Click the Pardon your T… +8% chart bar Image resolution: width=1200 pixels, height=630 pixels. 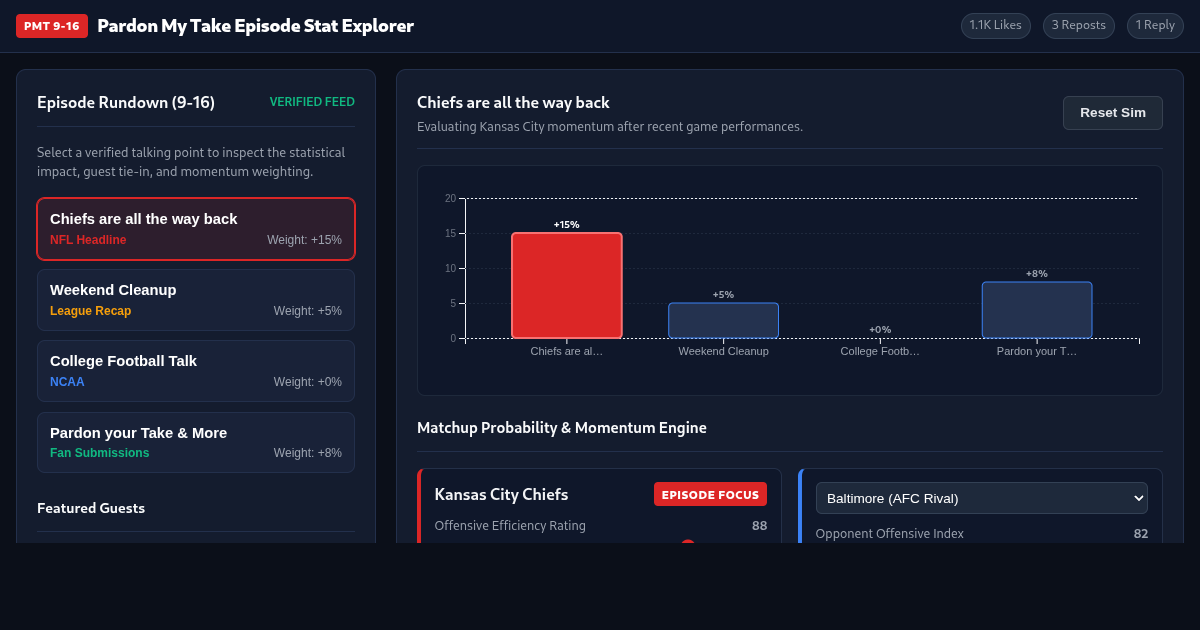click(x=1037, y=310)
